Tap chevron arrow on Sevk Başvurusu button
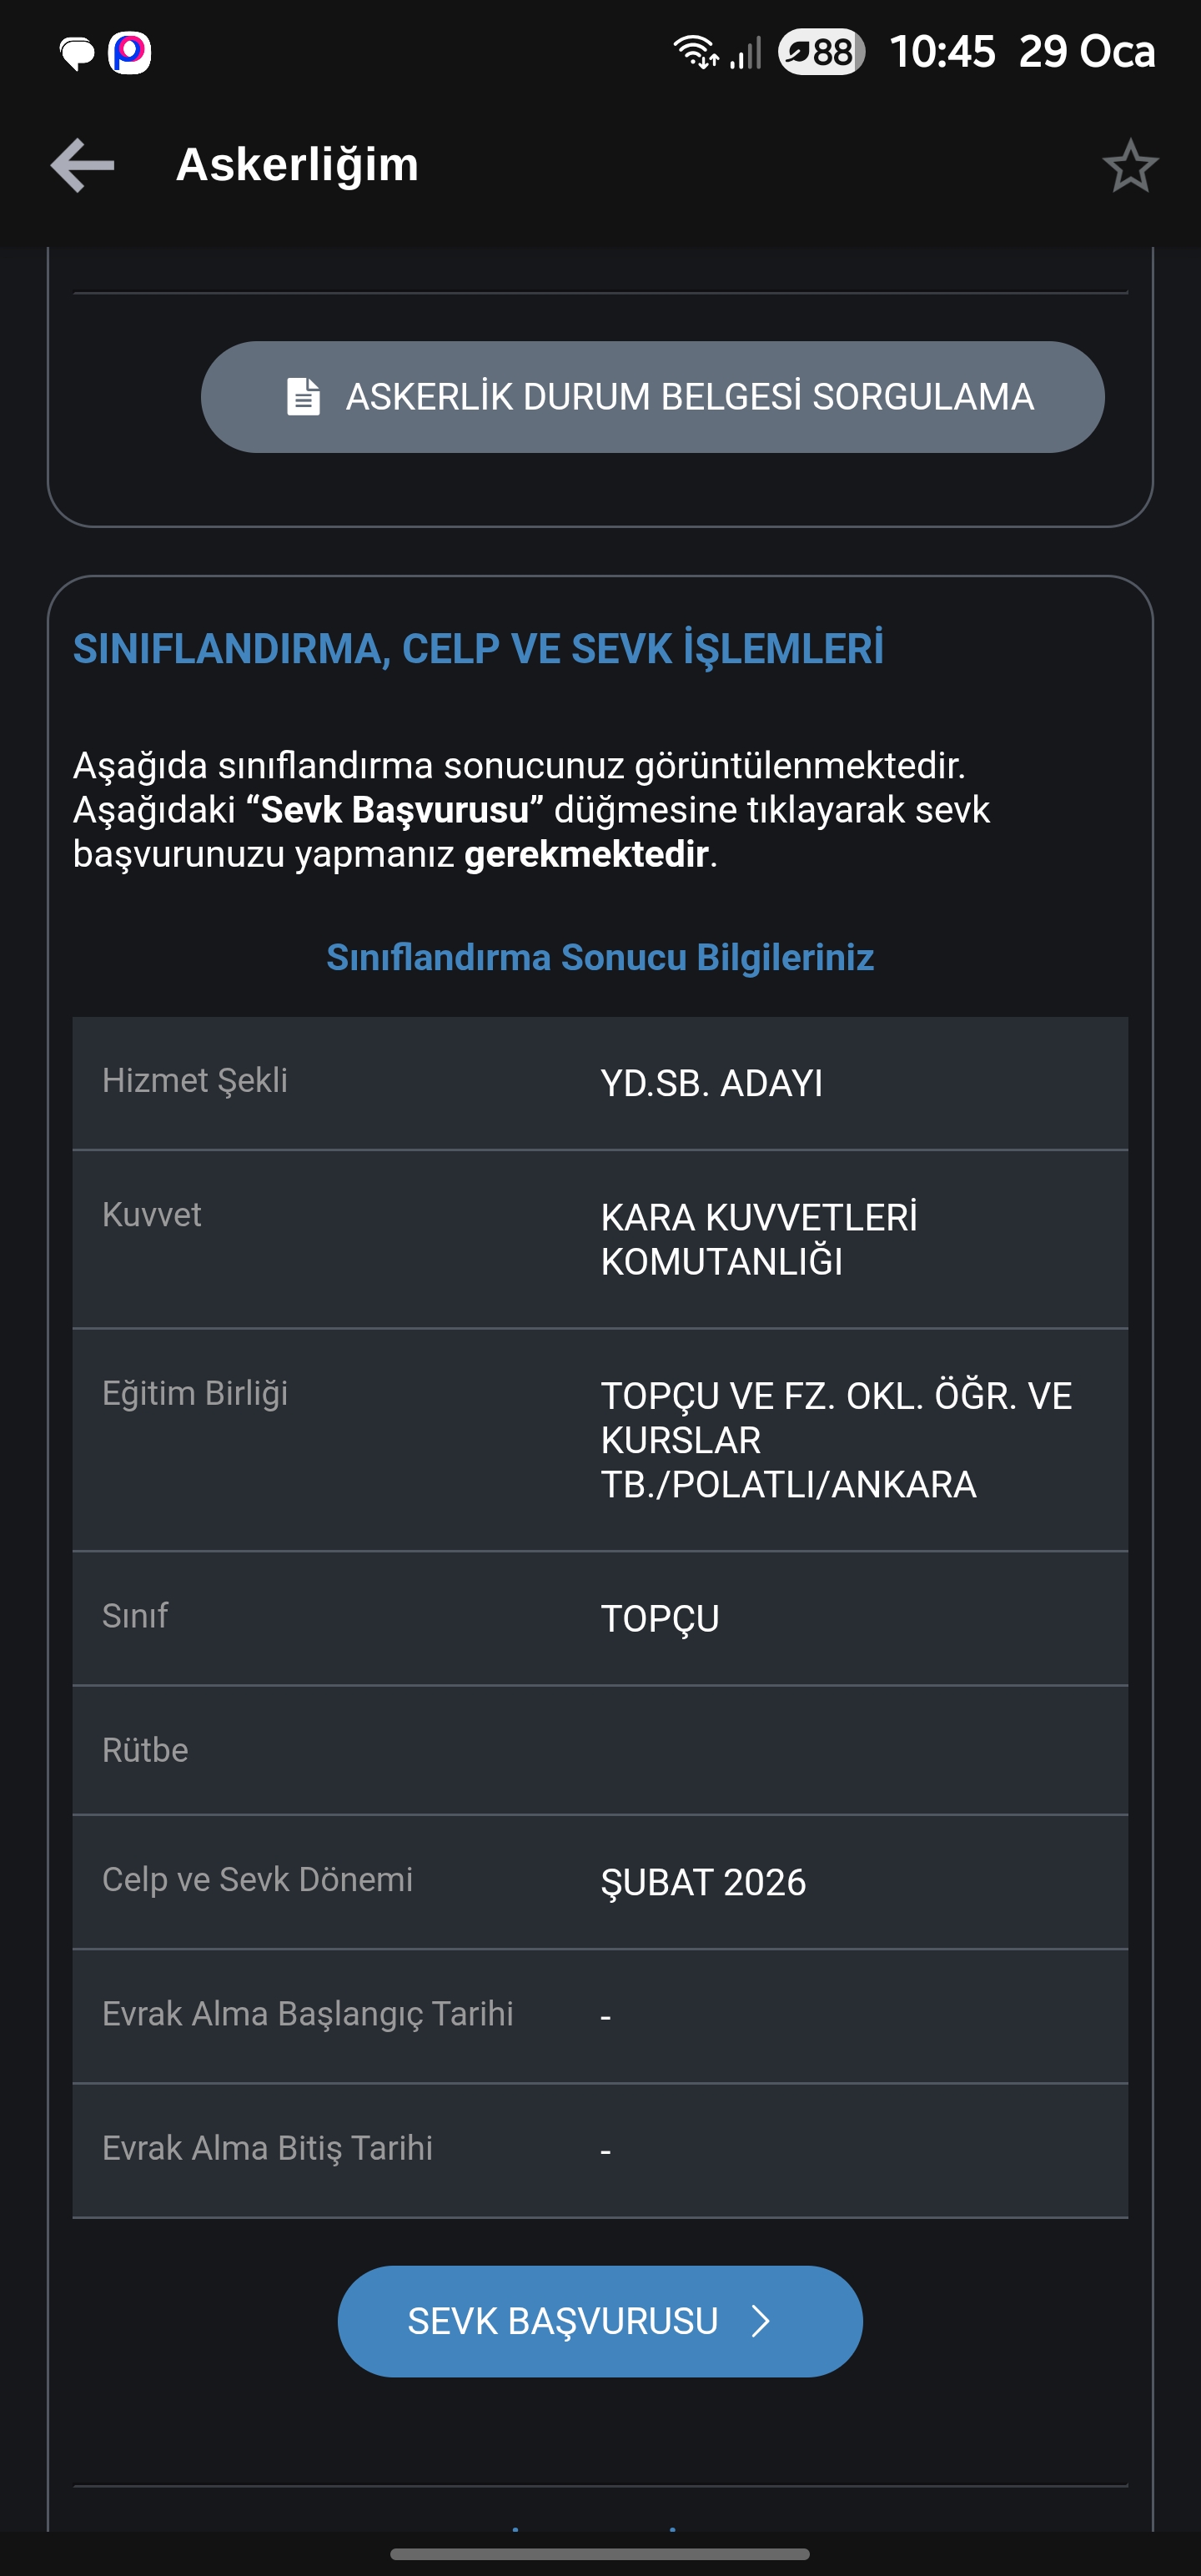The height and width of the screenshot is (2576, 1201). pyautogui.click(x=761, y=2321)
